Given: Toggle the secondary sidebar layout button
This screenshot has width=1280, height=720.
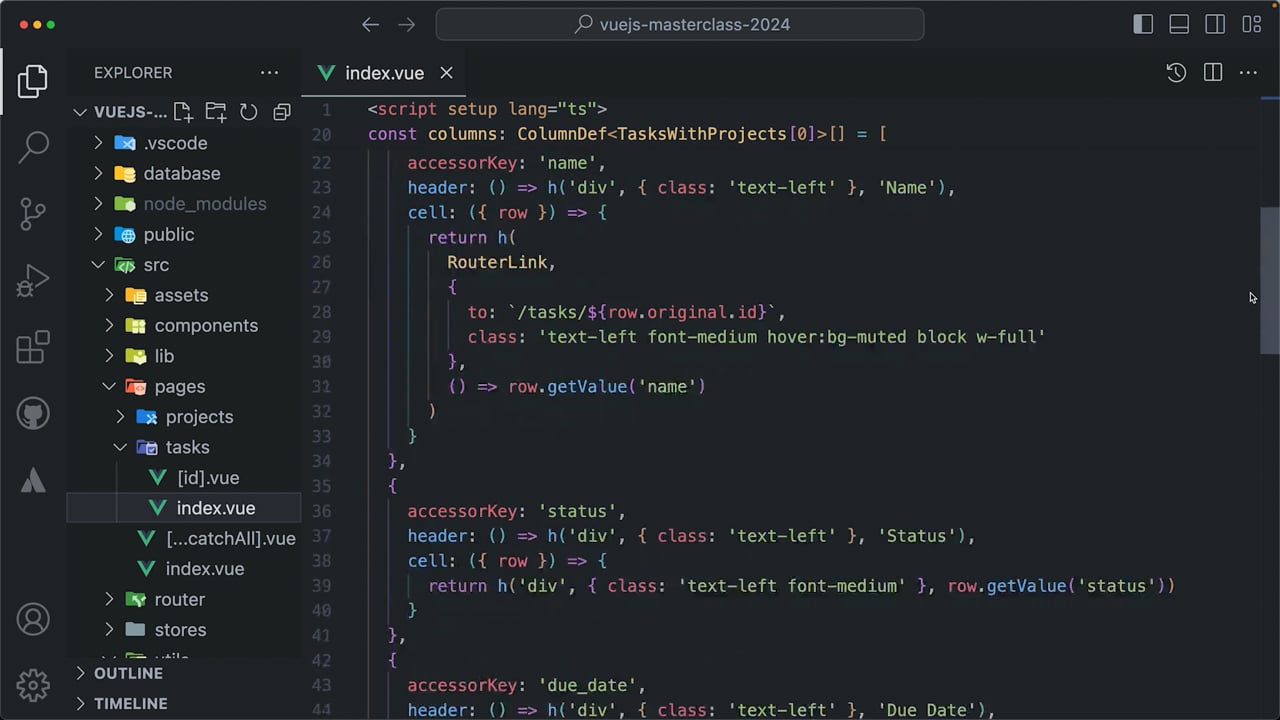Looking at the screenshot, I should tap(1215, 25).
